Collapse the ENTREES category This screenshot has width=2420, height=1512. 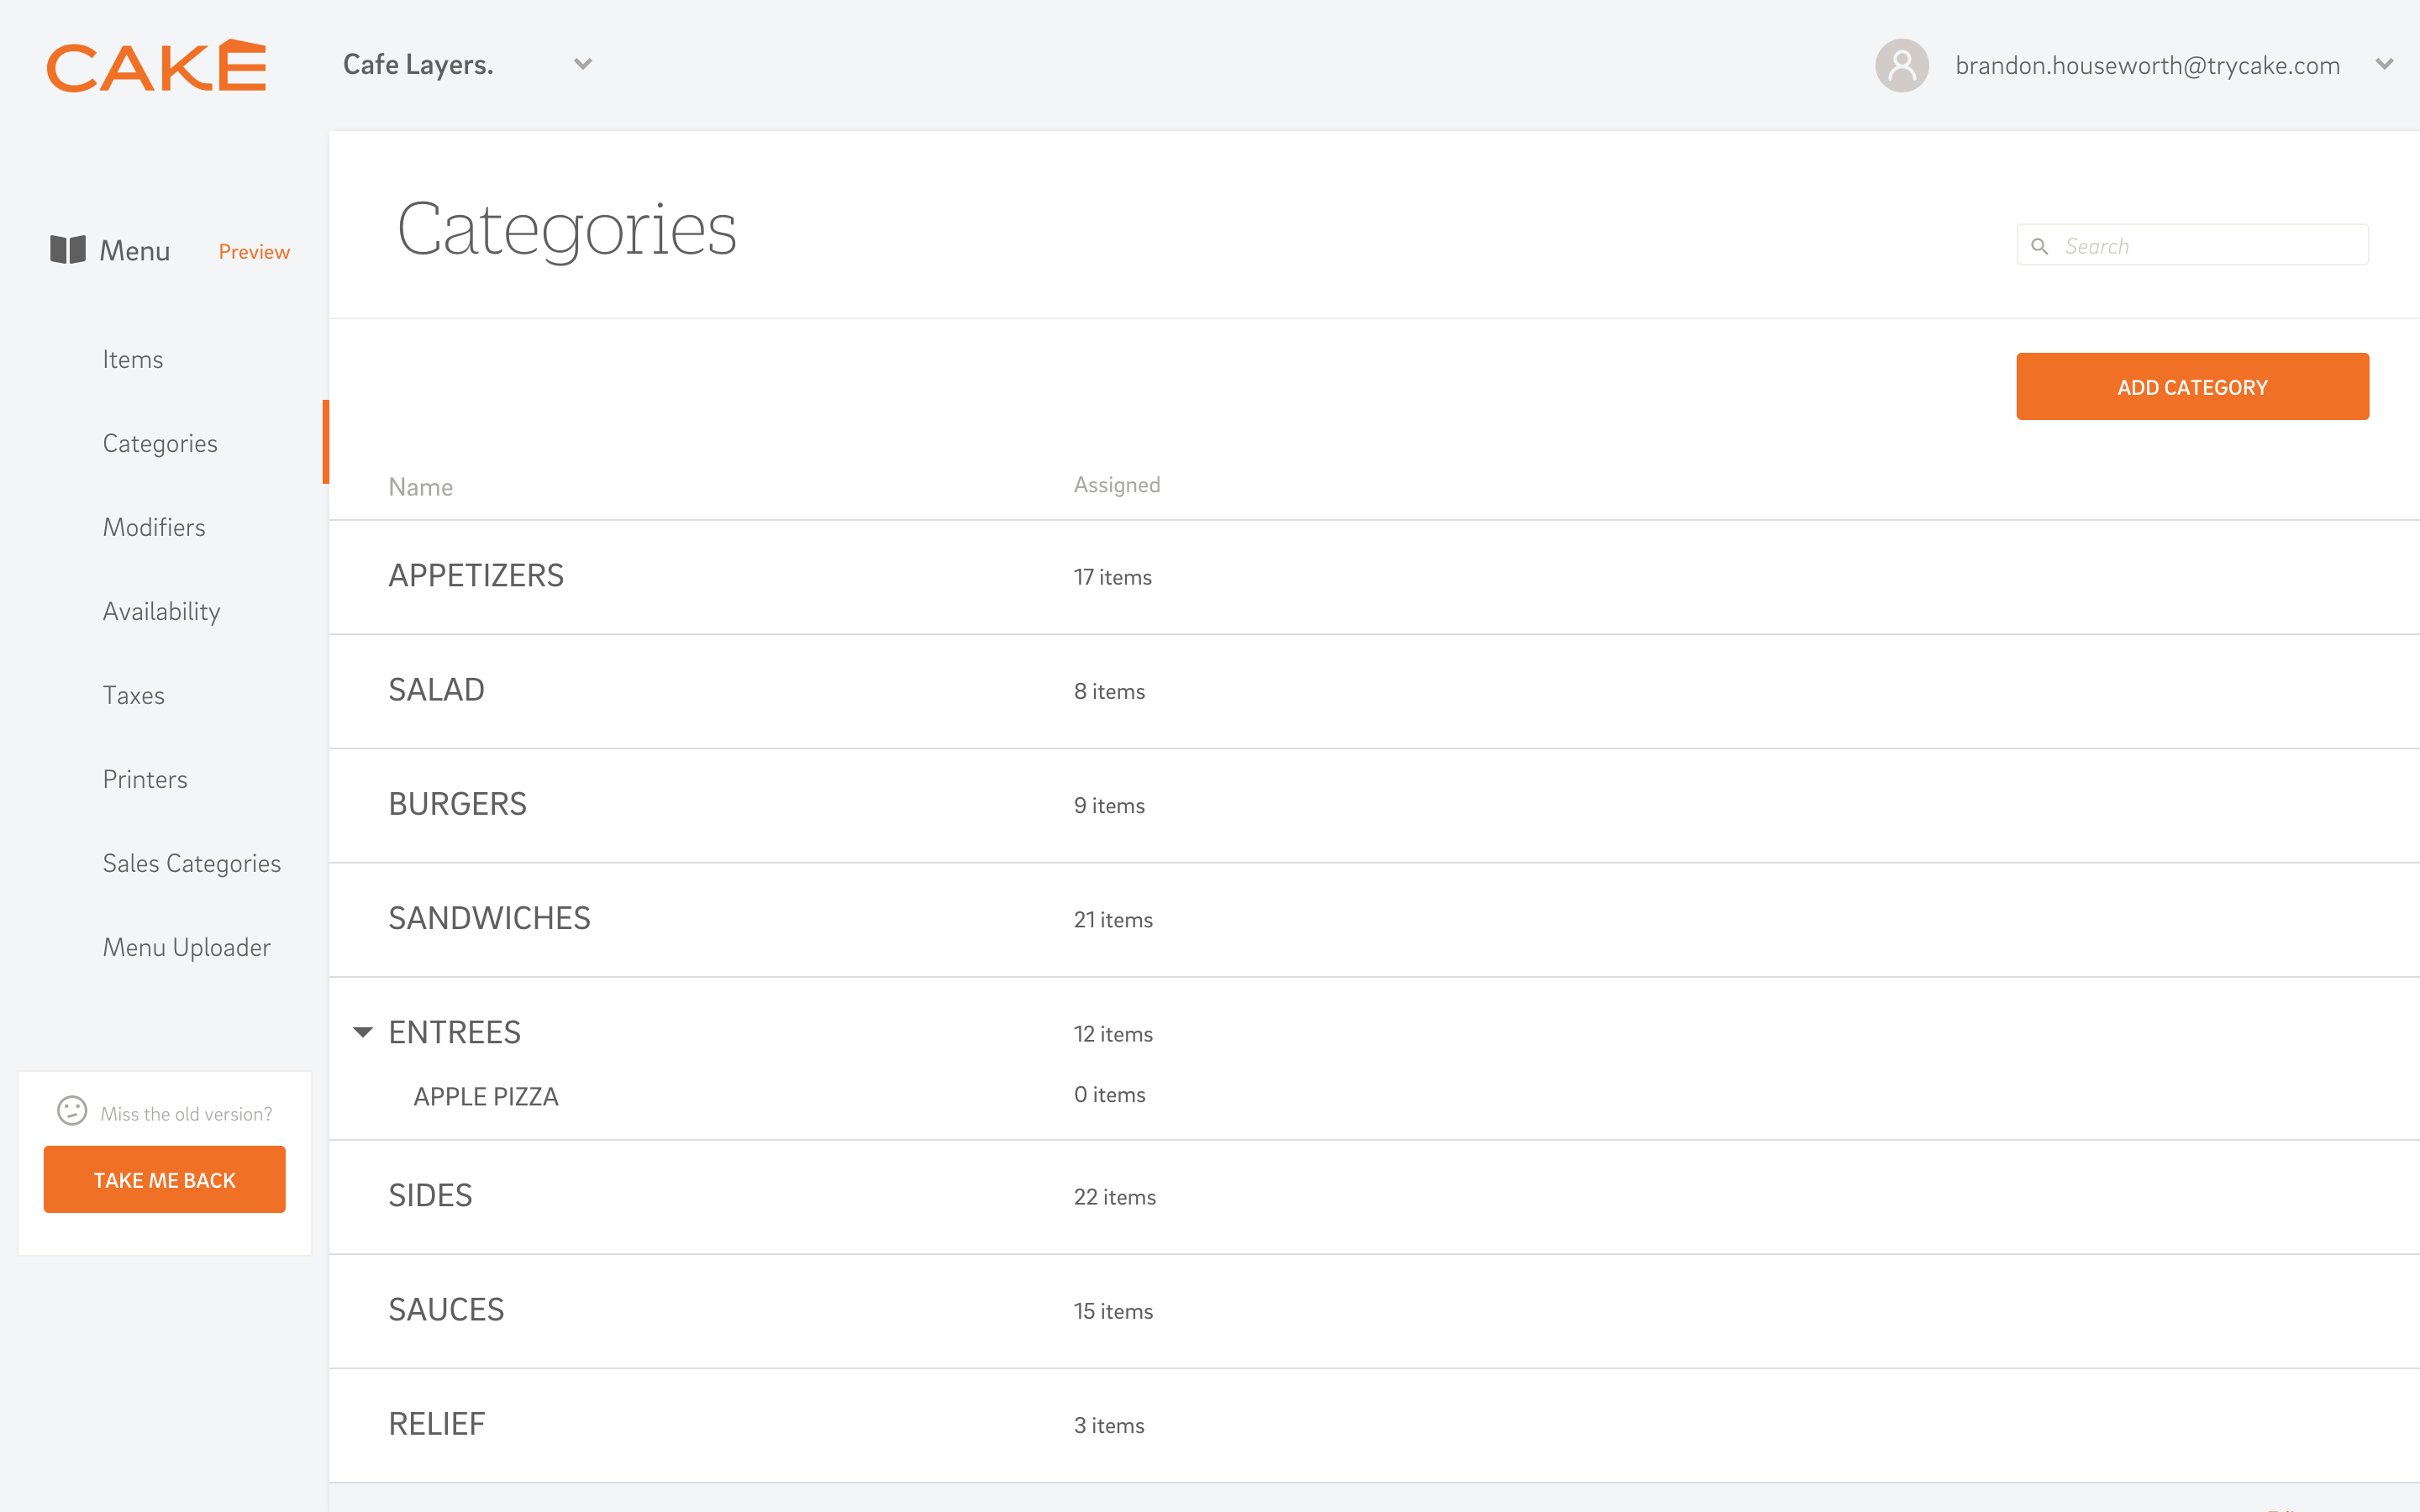coord(363,1032)
